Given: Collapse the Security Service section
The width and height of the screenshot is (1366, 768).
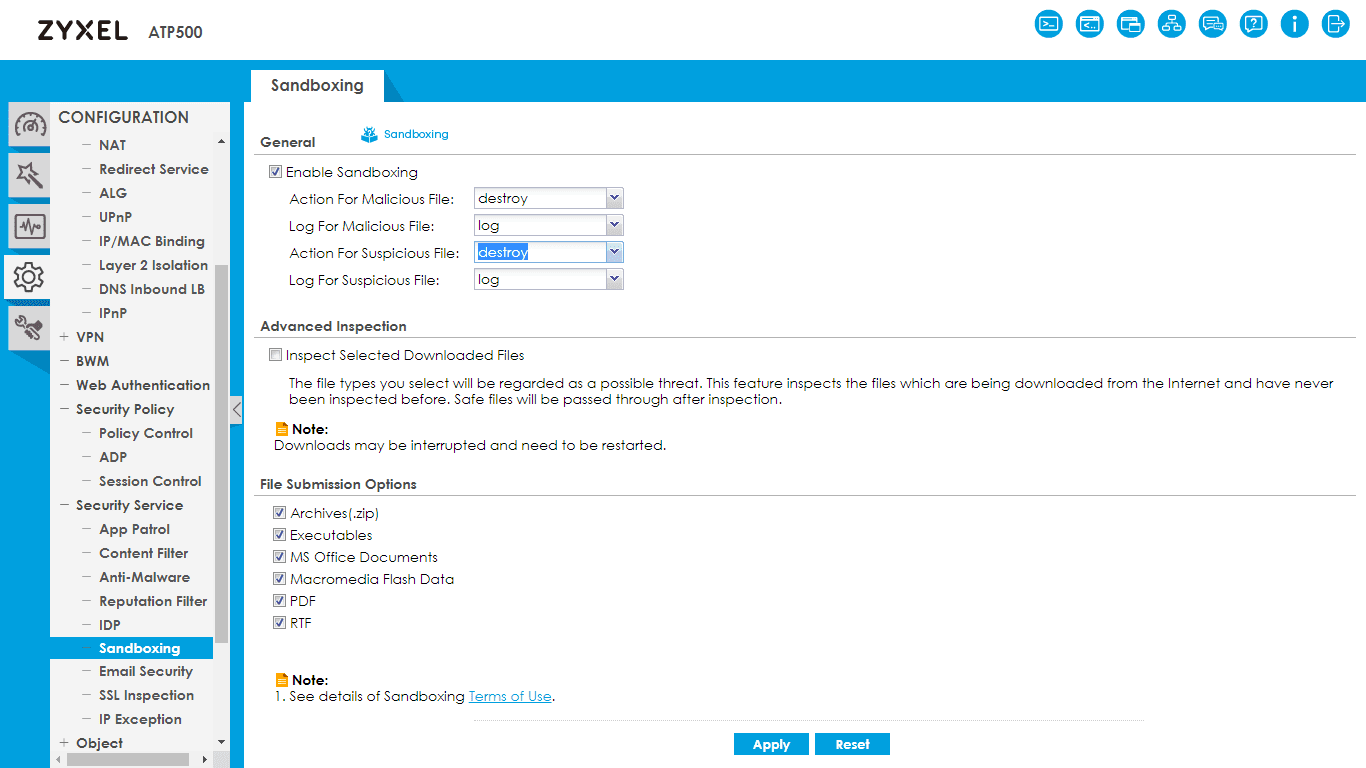Looking at the screenshot, I should (x=64, y=505).
